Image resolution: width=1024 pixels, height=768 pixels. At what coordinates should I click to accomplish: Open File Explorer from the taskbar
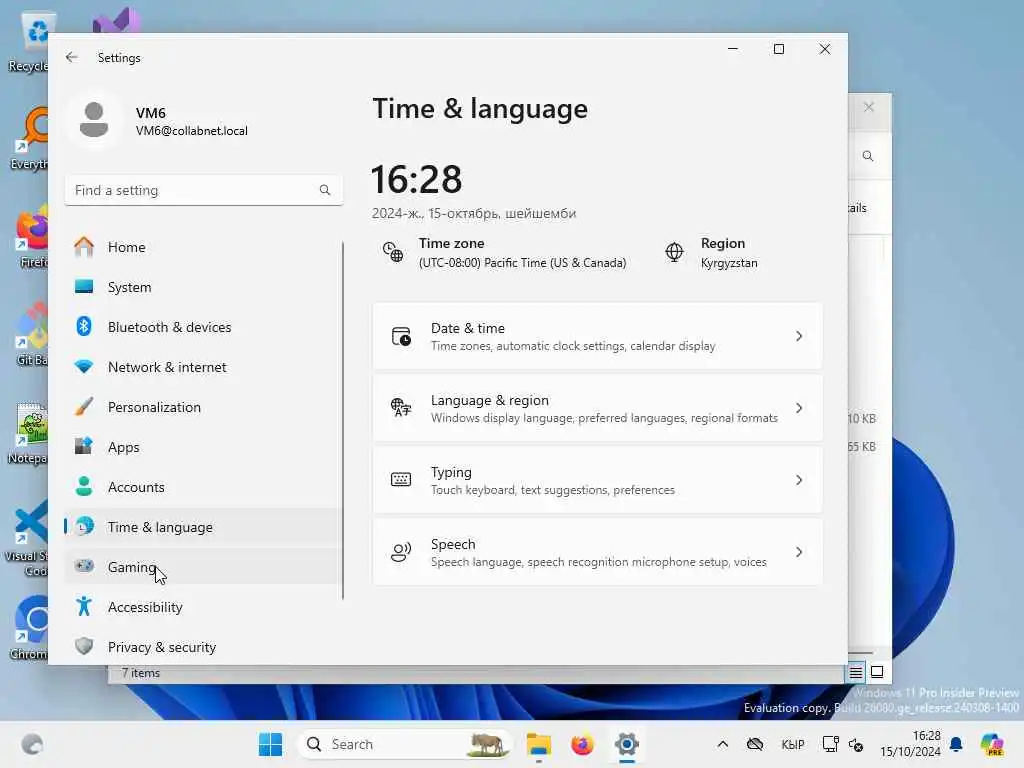point(539,744)
